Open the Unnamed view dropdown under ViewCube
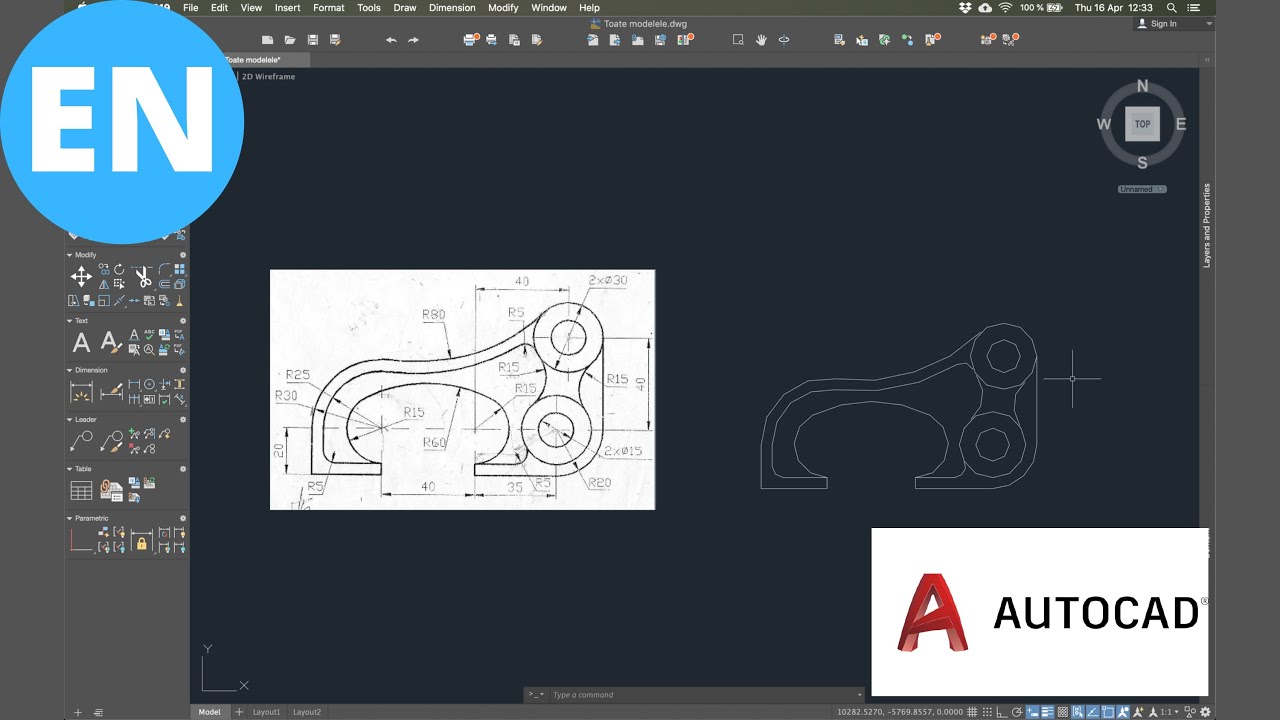Image resolution: width=1280 pixels, height=720 pixels. (1142, 189)
